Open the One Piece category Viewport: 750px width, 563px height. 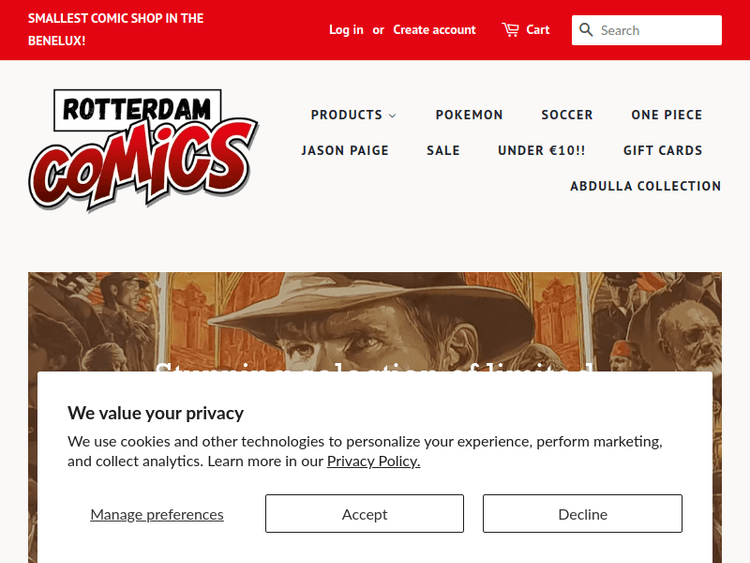click(666, 115)
